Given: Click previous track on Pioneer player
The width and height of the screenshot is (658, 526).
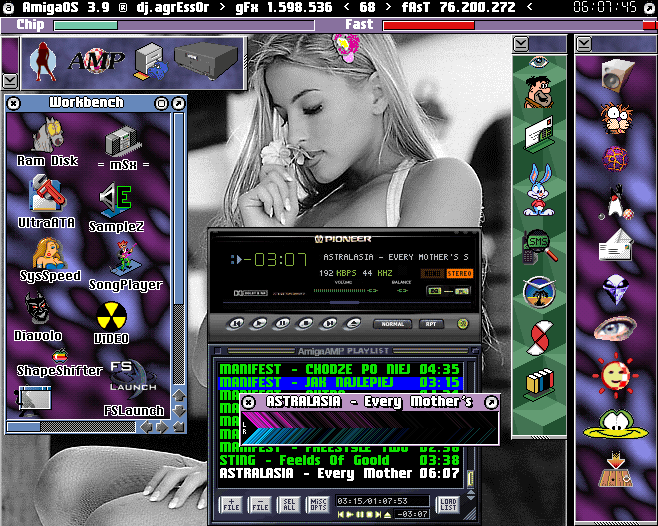Looking at the screenshot, I should pyautogui.click(x=236, y=324).
